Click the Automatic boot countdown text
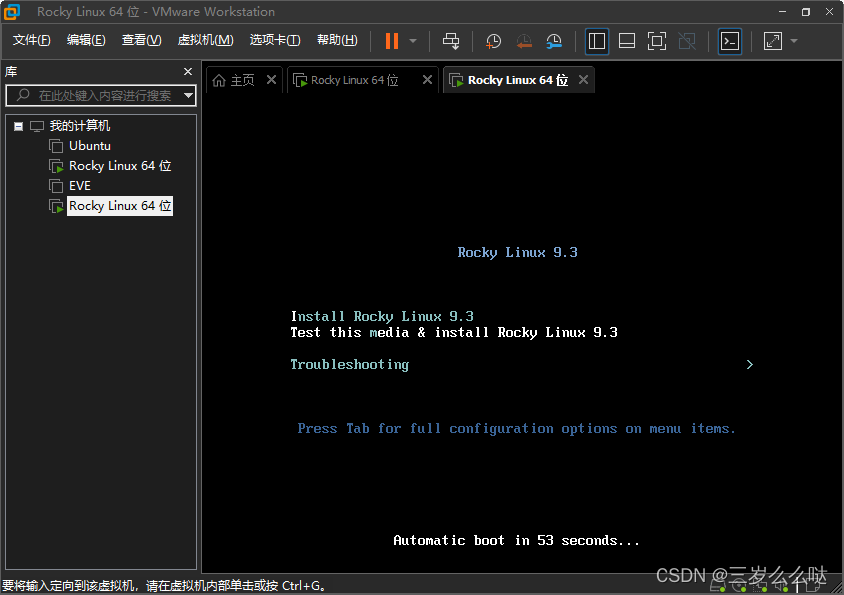The height and width of the screenshot is (595, 844). 516,540
